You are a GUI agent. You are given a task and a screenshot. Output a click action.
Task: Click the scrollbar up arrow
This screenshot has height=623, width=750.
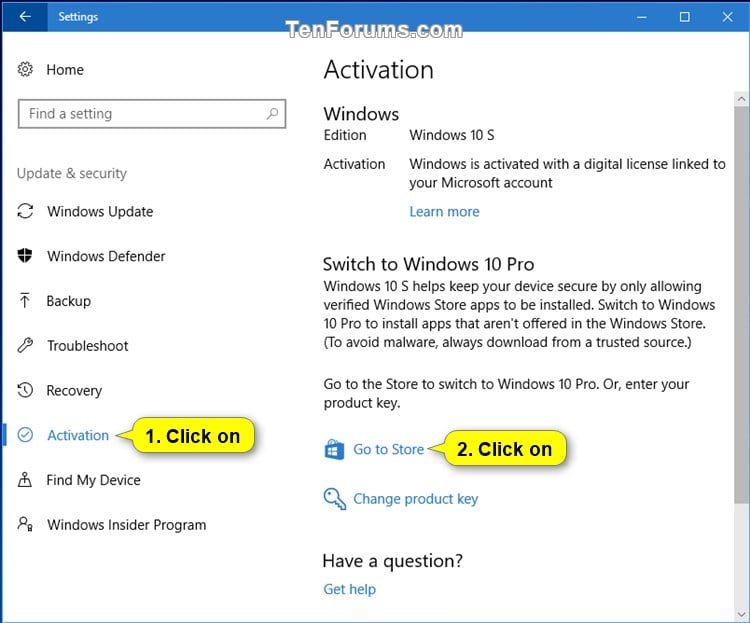click(741, 99)
